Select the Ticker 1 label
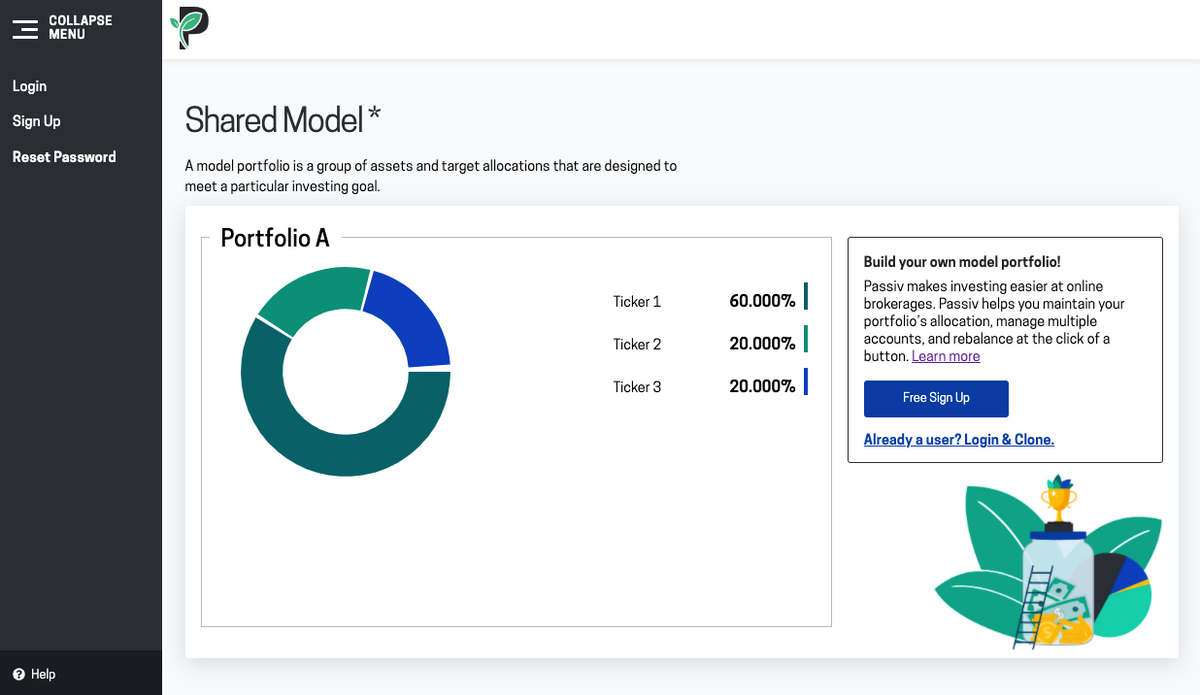 point(637,301)
